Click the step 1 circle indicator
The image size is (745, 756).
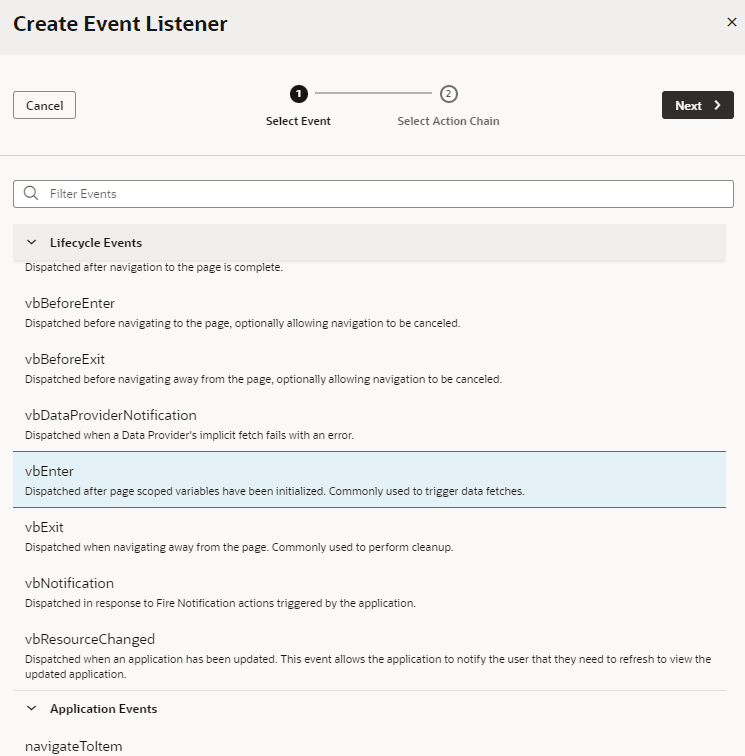pos(298,94)
